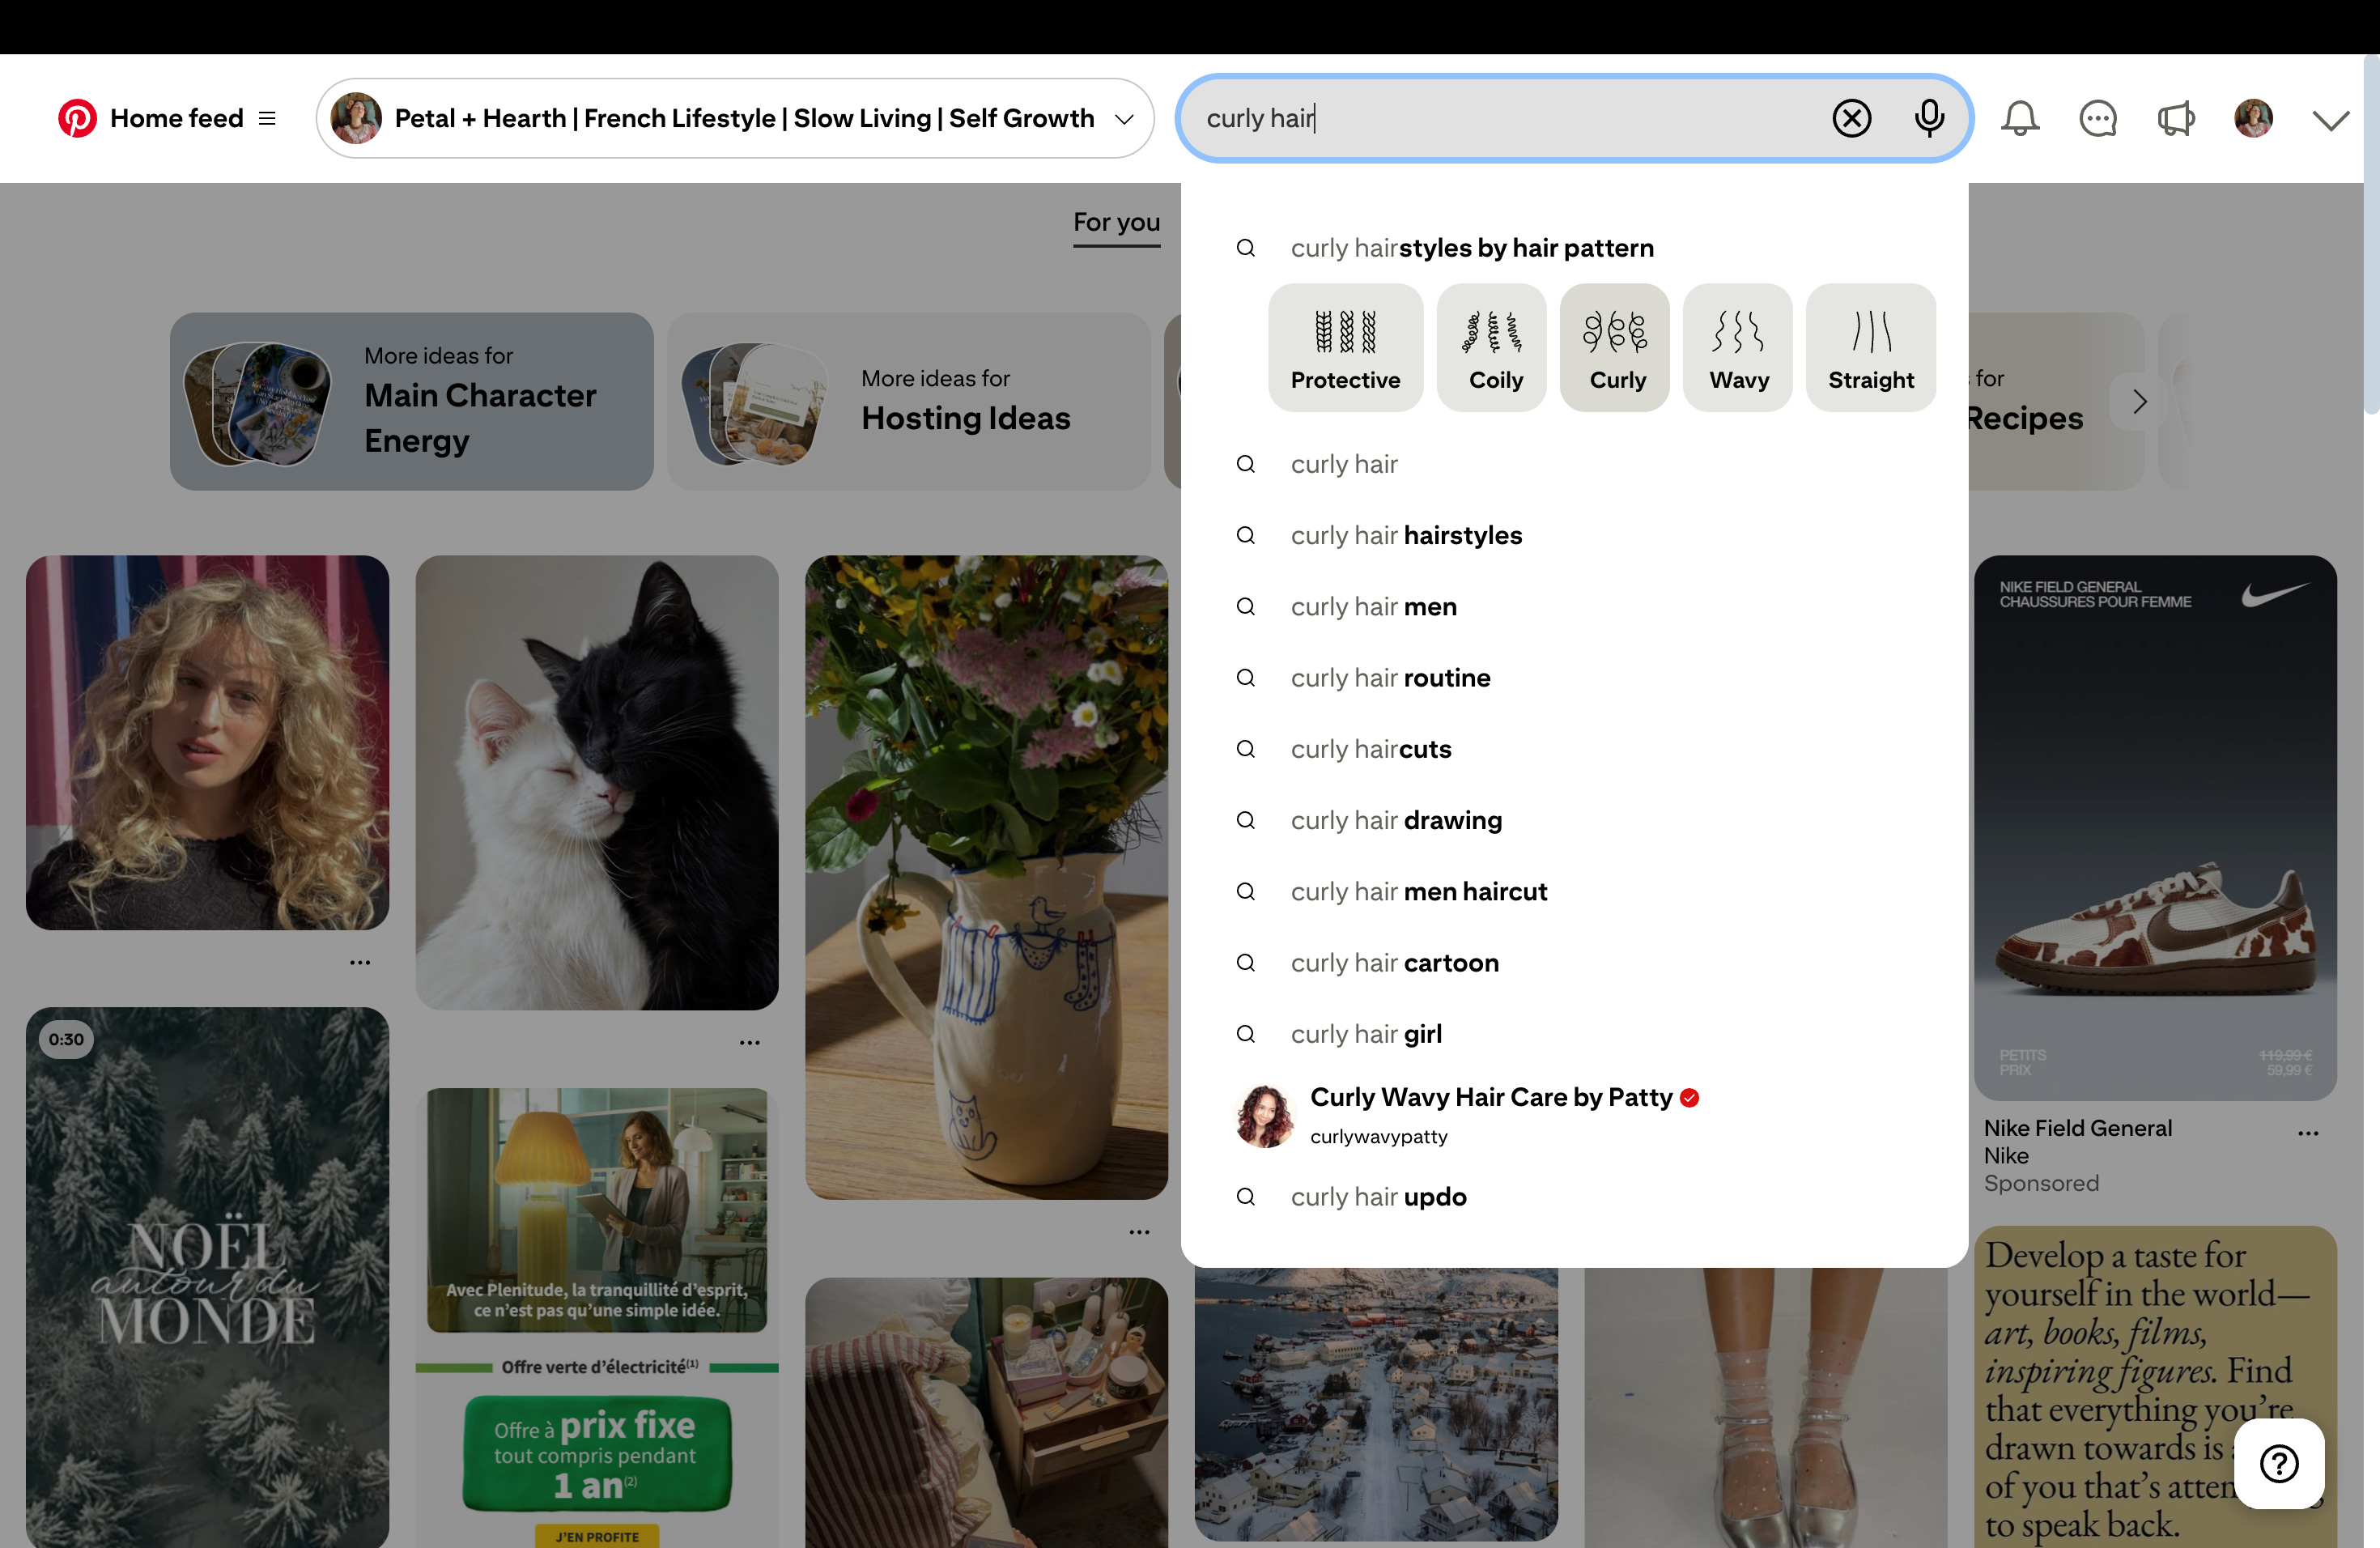Clear the search field with X icon
The width and height of the screenshot is (2380, 1548).
1851,118
